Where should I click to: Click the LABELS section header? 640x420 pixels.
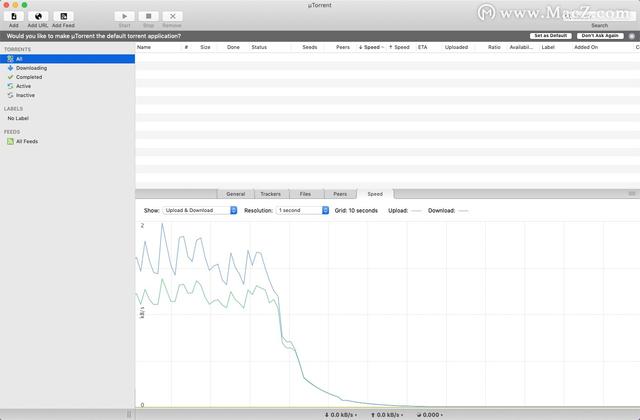point(13,109)
